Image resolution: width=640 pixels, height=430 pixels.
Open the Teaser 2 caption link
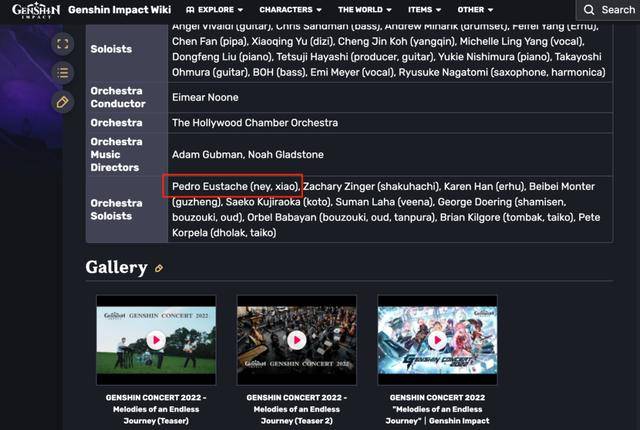[x=297, y=409]
